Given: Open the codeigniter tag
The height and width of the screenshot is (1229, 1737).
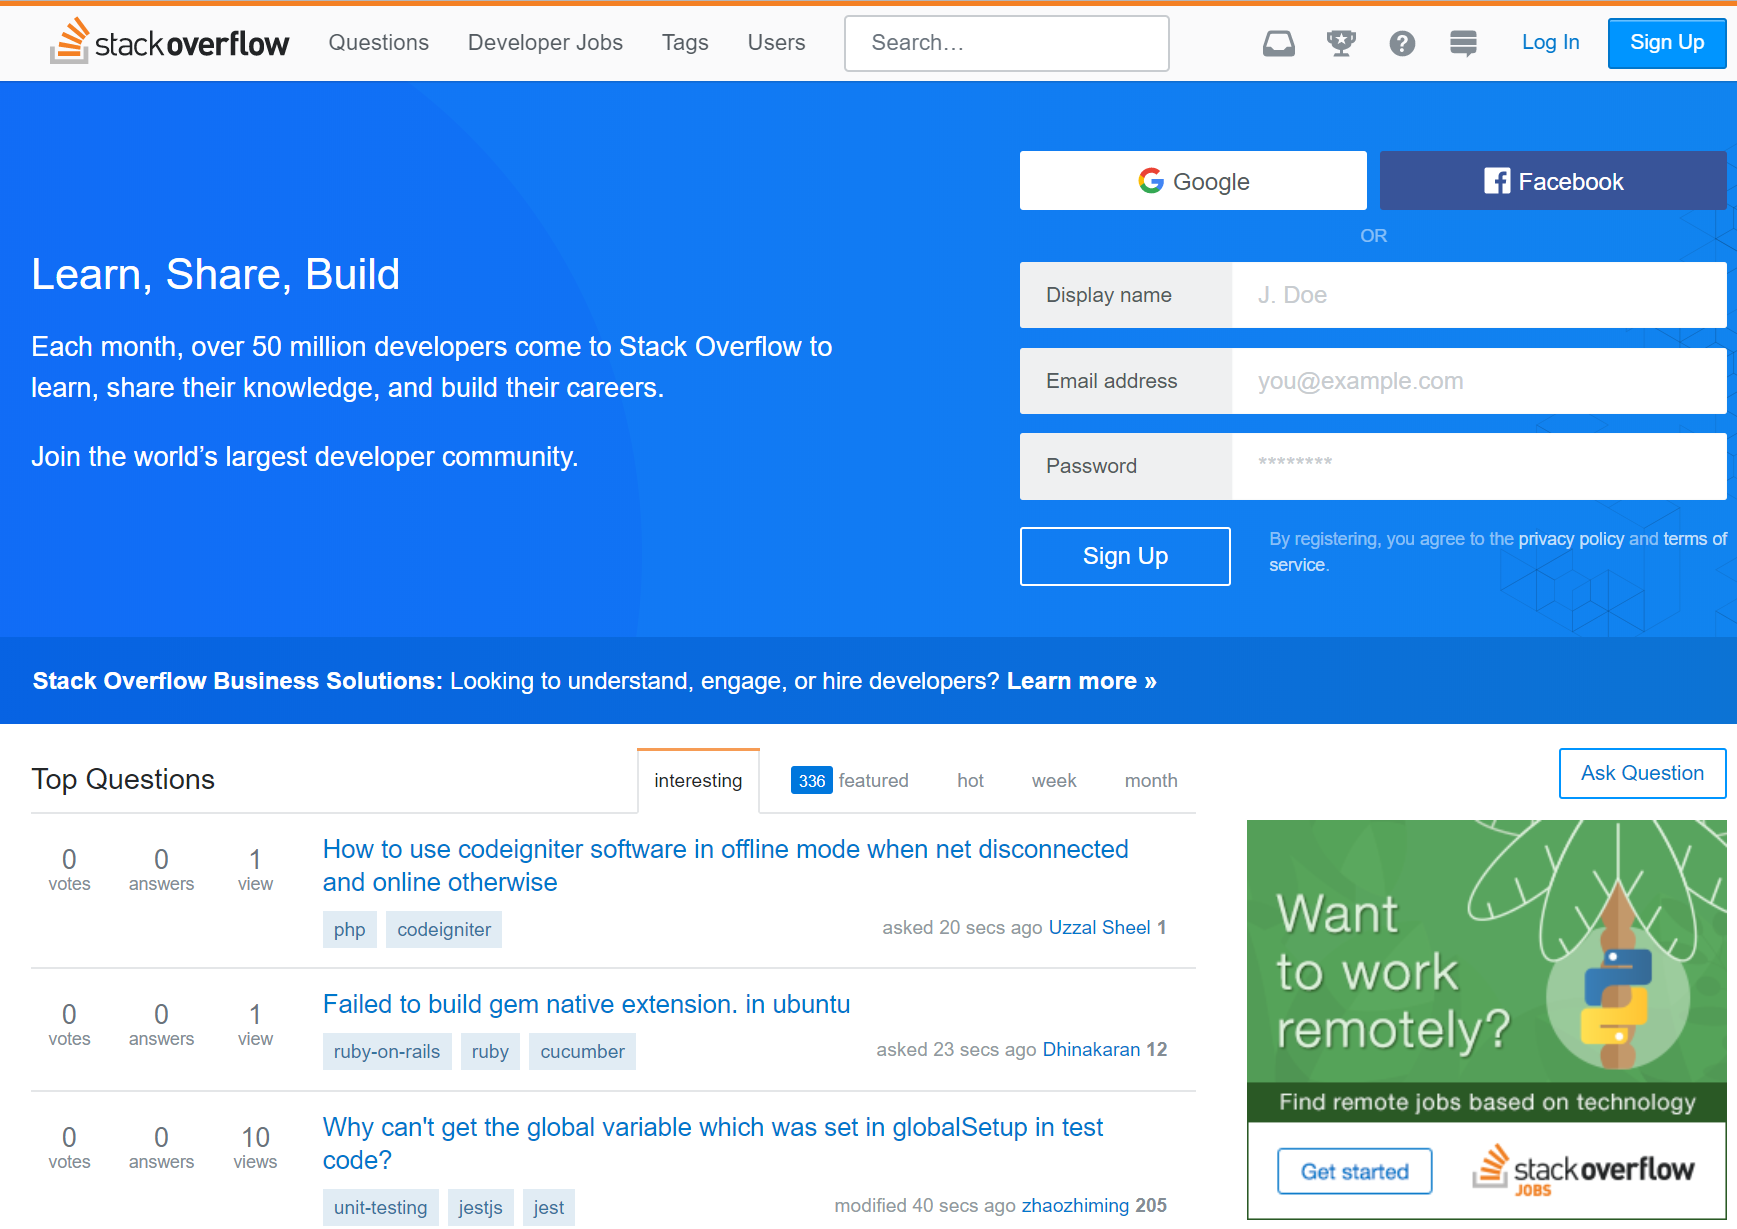Looking at the screenshot, I should [444, 930].
